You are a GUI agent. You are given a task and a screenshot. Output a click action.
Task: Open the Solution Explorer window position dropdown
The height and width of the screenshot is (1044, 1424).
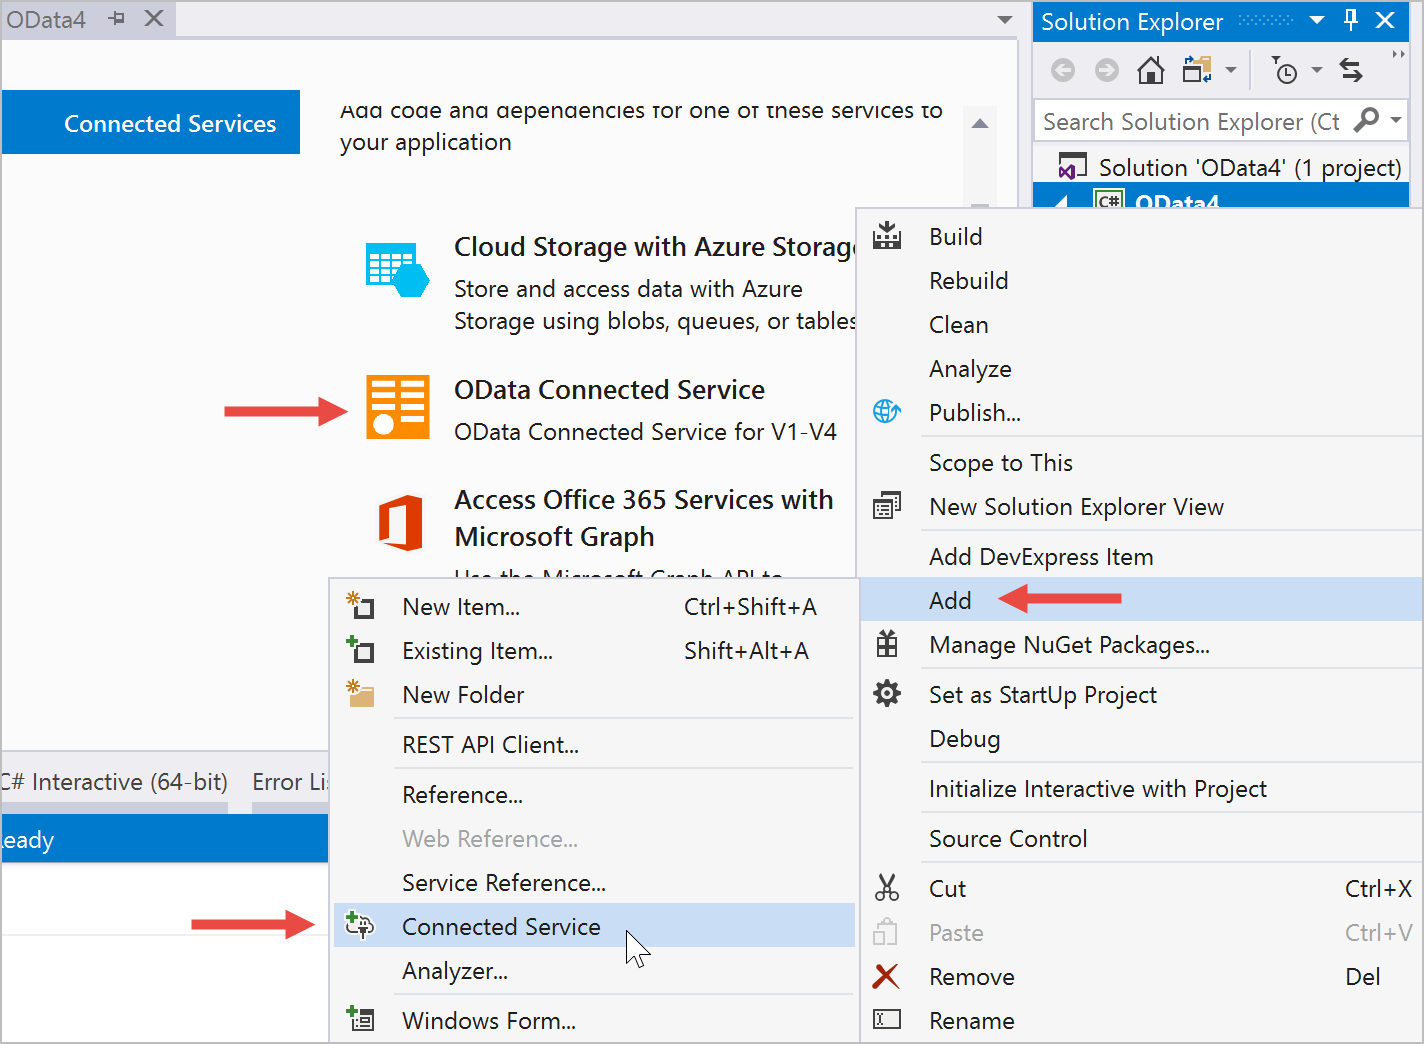[1317, 20]
